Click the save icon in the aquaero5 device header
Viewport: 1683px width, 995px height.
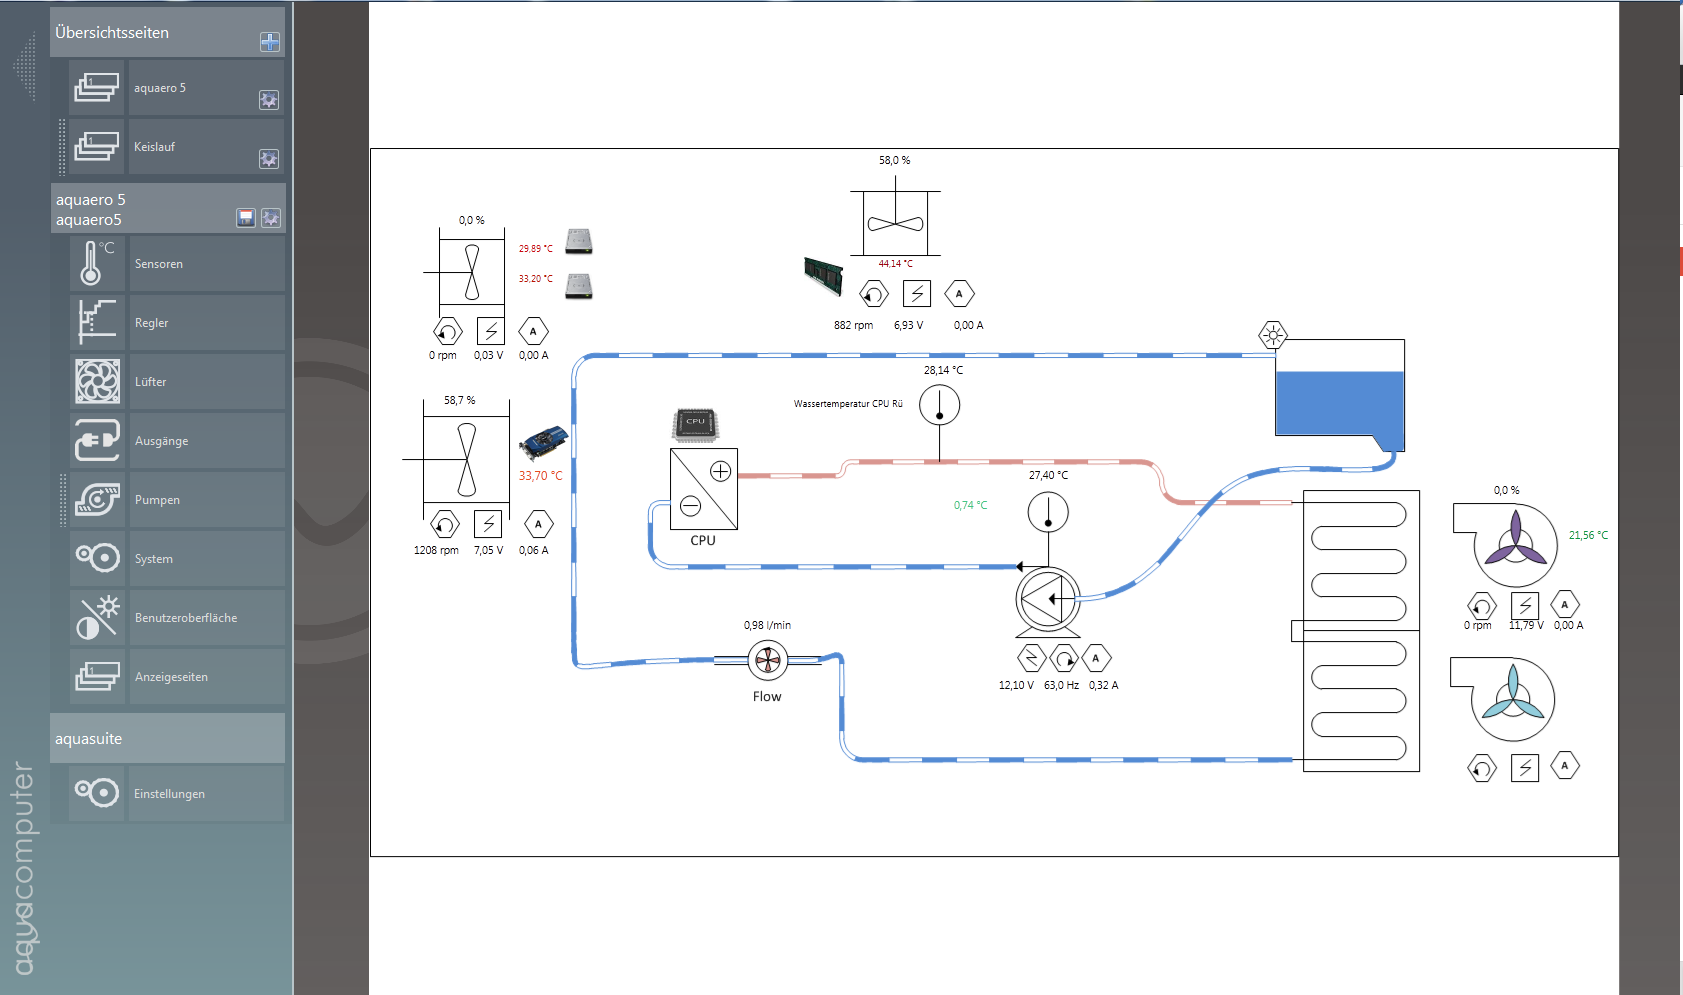(246, 218)
